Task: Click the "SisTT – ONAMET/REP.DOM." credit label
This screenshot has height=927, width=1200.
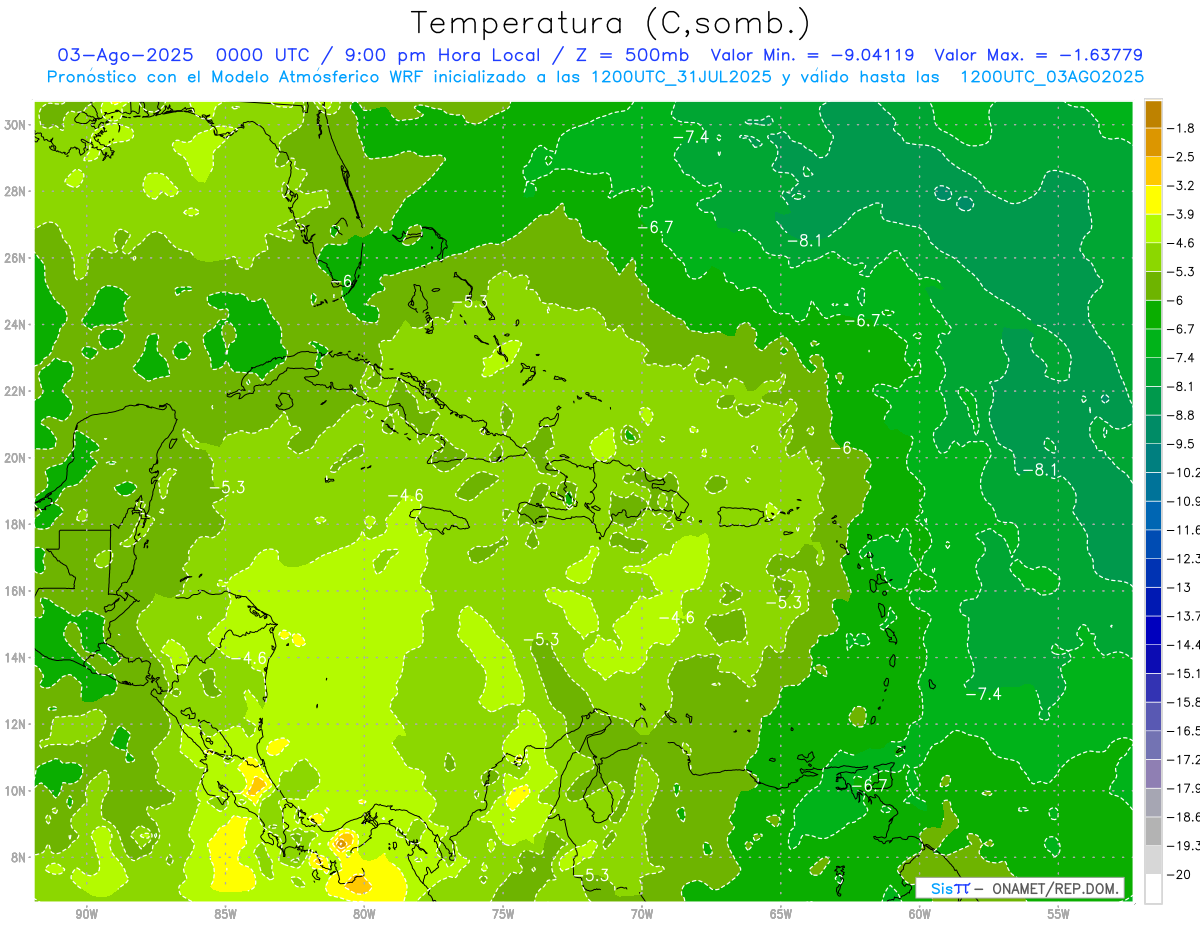Action: point(1020,888)
